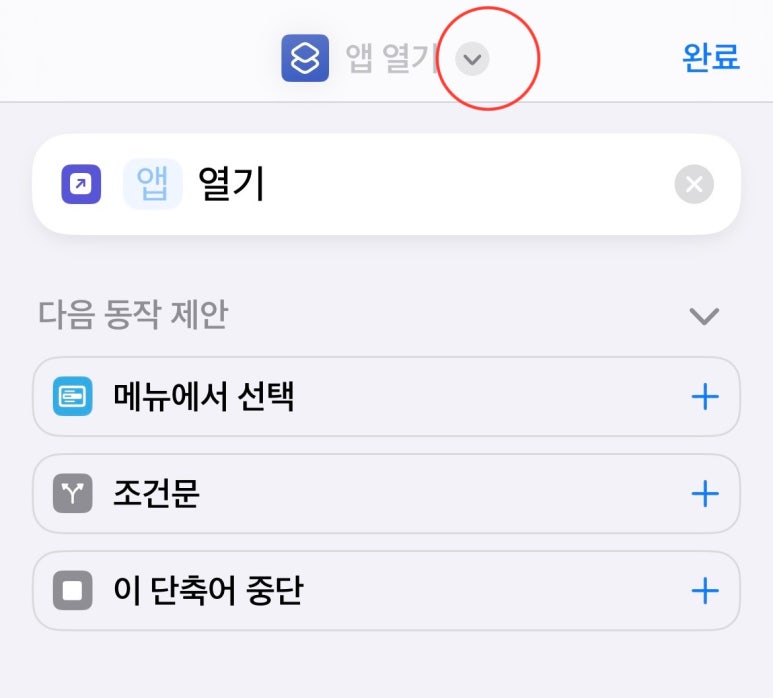Select the 조건문 suggestion

pyautogui.click(x=386, y=493)
